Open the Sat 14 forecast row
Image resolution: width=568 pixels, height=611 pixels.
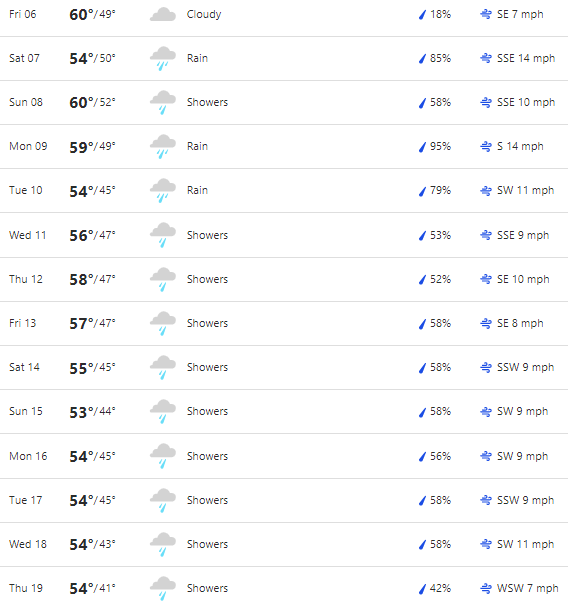click(x=284, y=367)
